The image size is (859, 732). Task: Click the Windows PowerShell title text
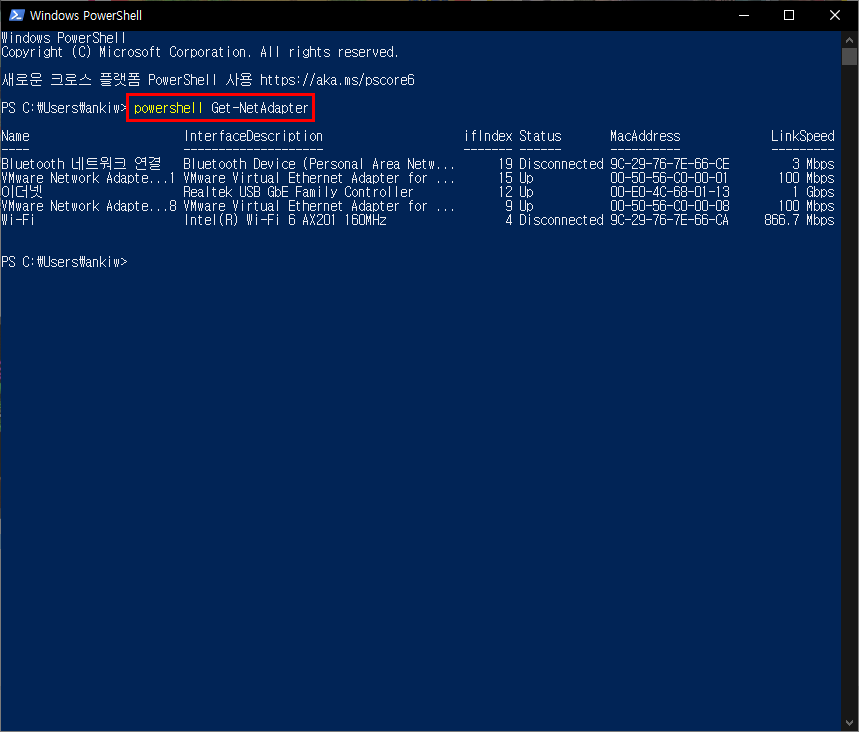point(86,15)
